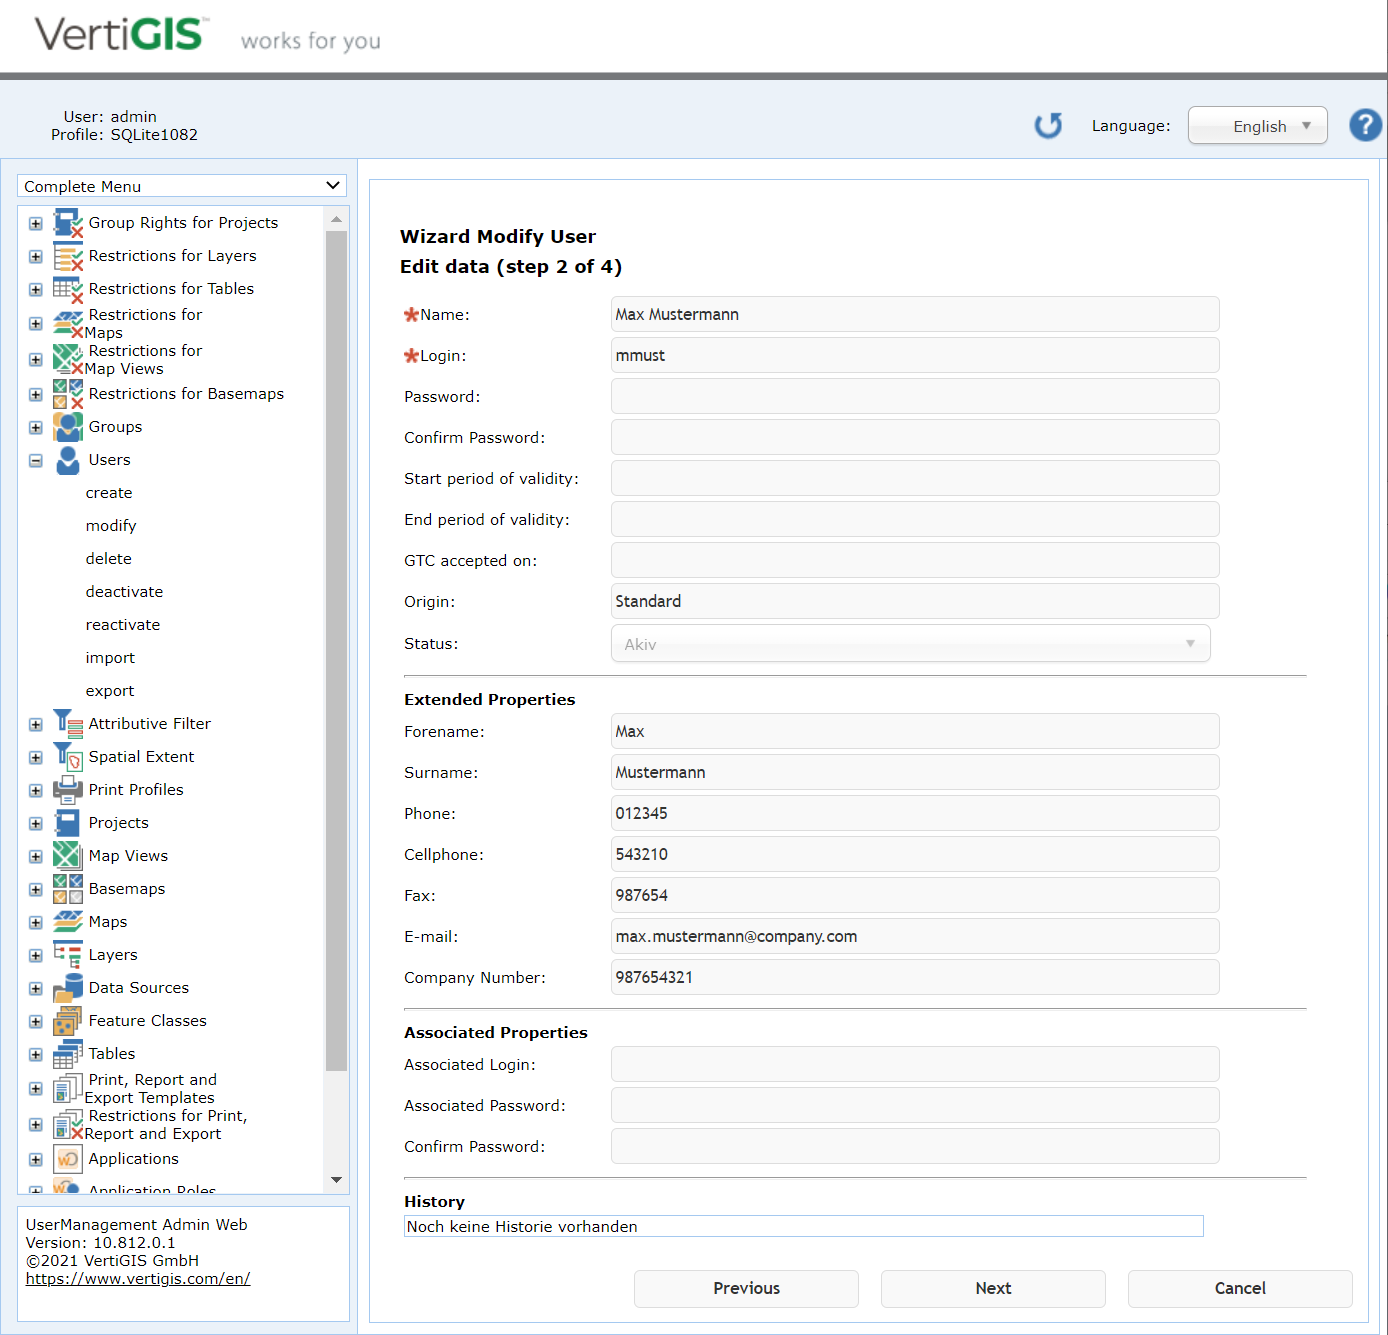Click the sidebar scrollbar down arrow
The width and height of the screenshot is (1388, 1335).
coord(336,1180)
